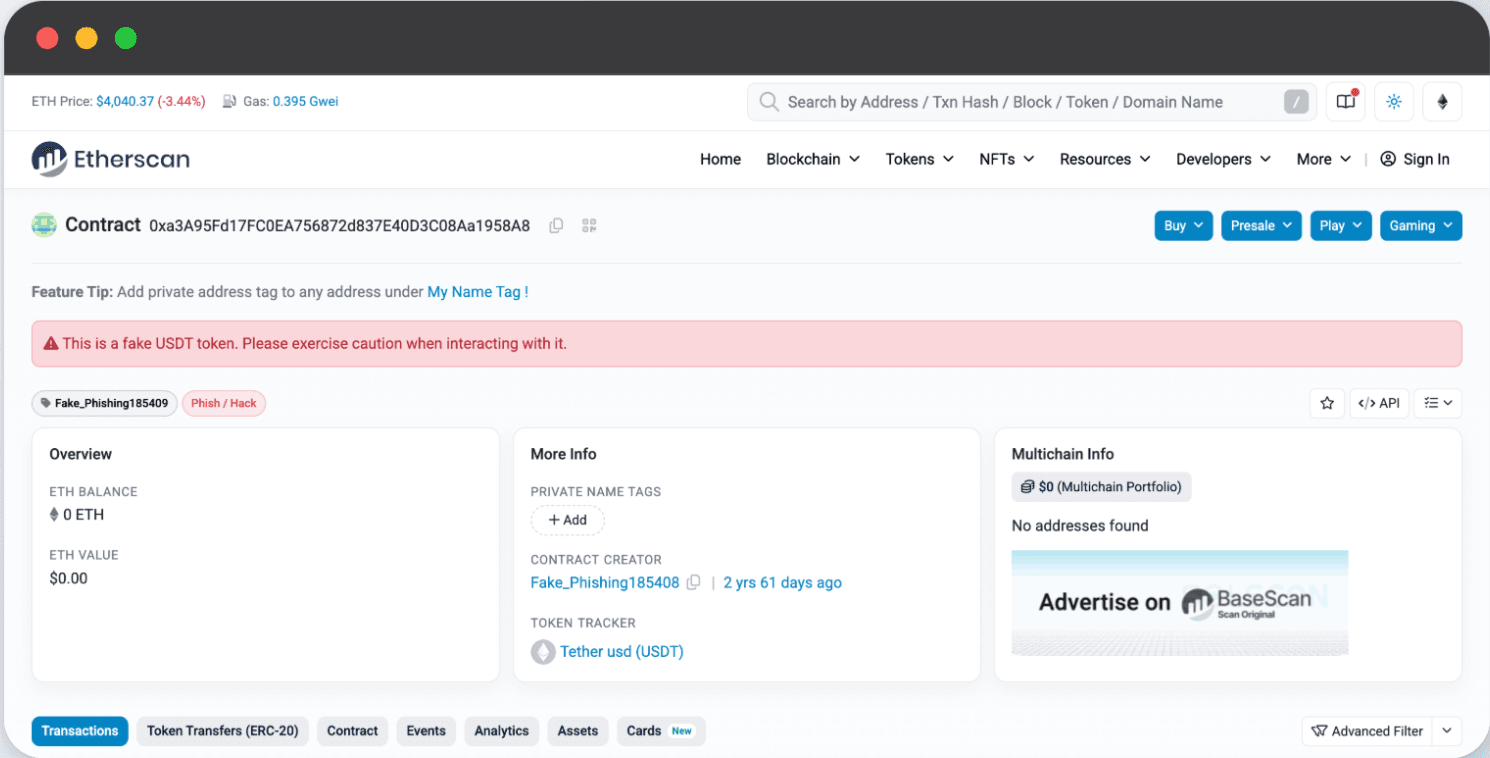1490x758 pixels.
Task: Click the Advertise on BaseScan banner
Action: coord(1180,602)
